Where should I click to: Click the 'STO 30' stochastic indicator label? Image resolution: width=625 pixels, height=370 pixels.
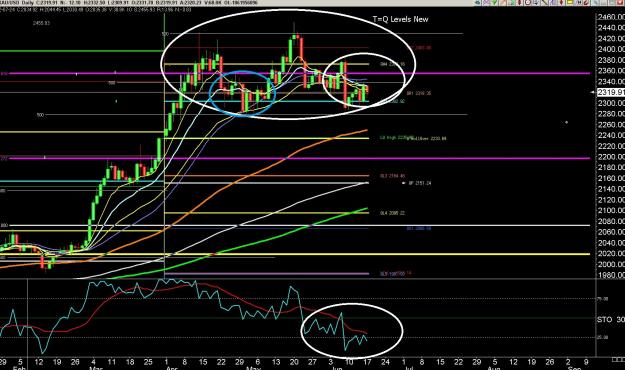tap(611, 319)
